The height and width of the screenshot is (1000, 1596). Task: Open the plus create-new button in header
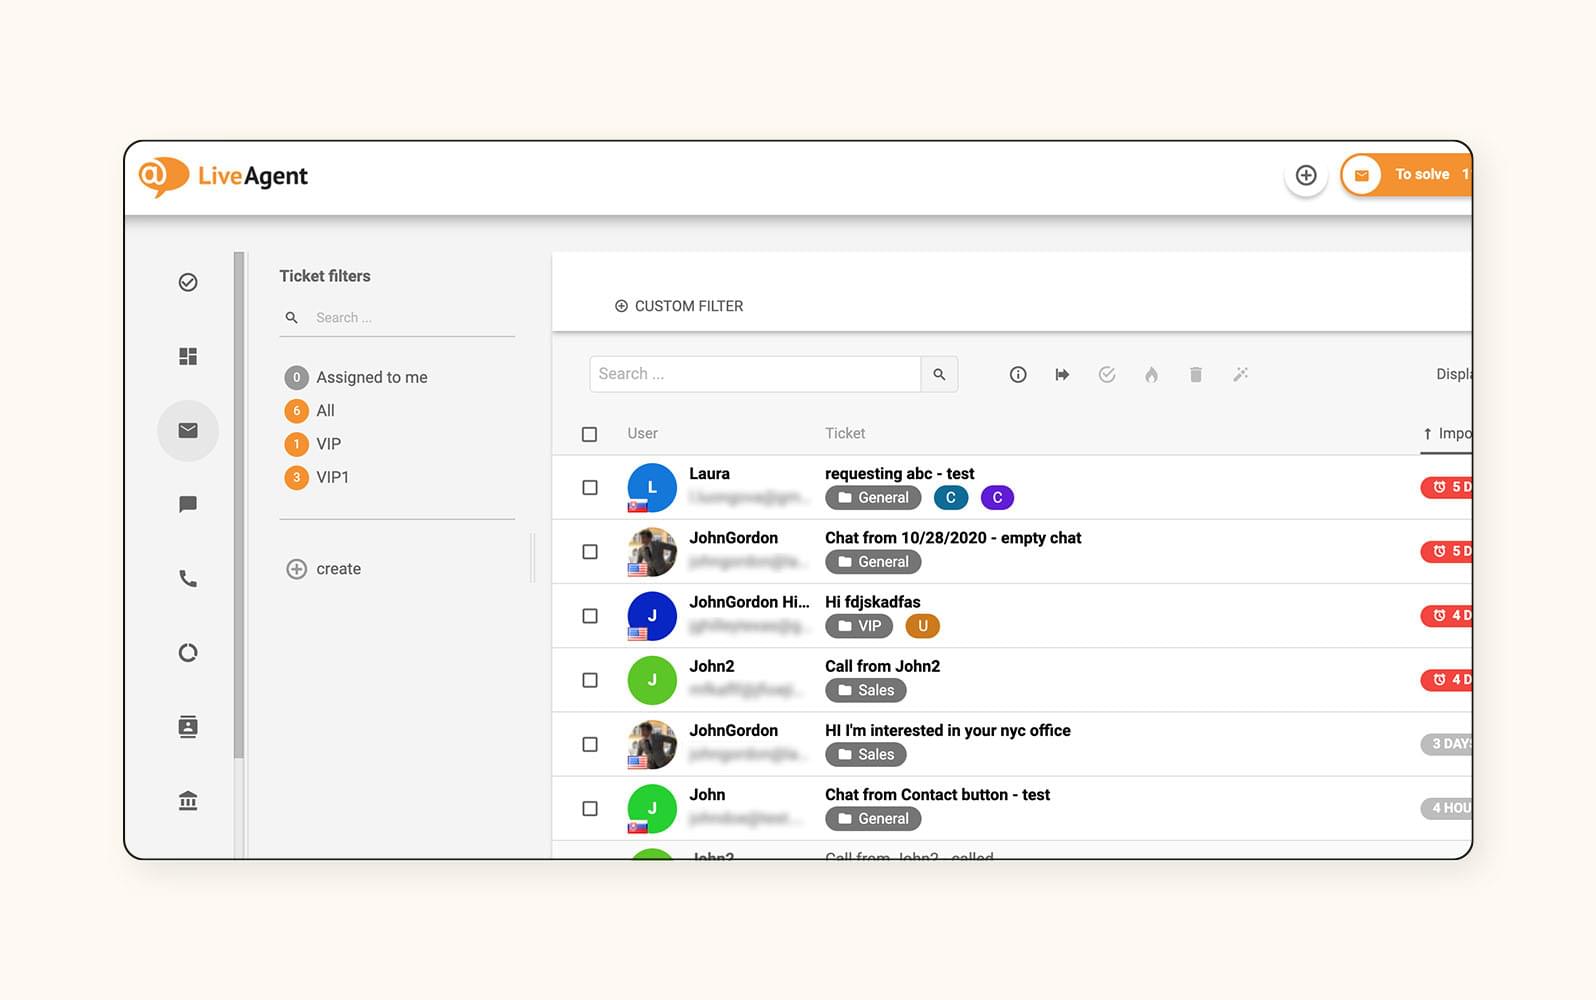tap(1306, 175)
